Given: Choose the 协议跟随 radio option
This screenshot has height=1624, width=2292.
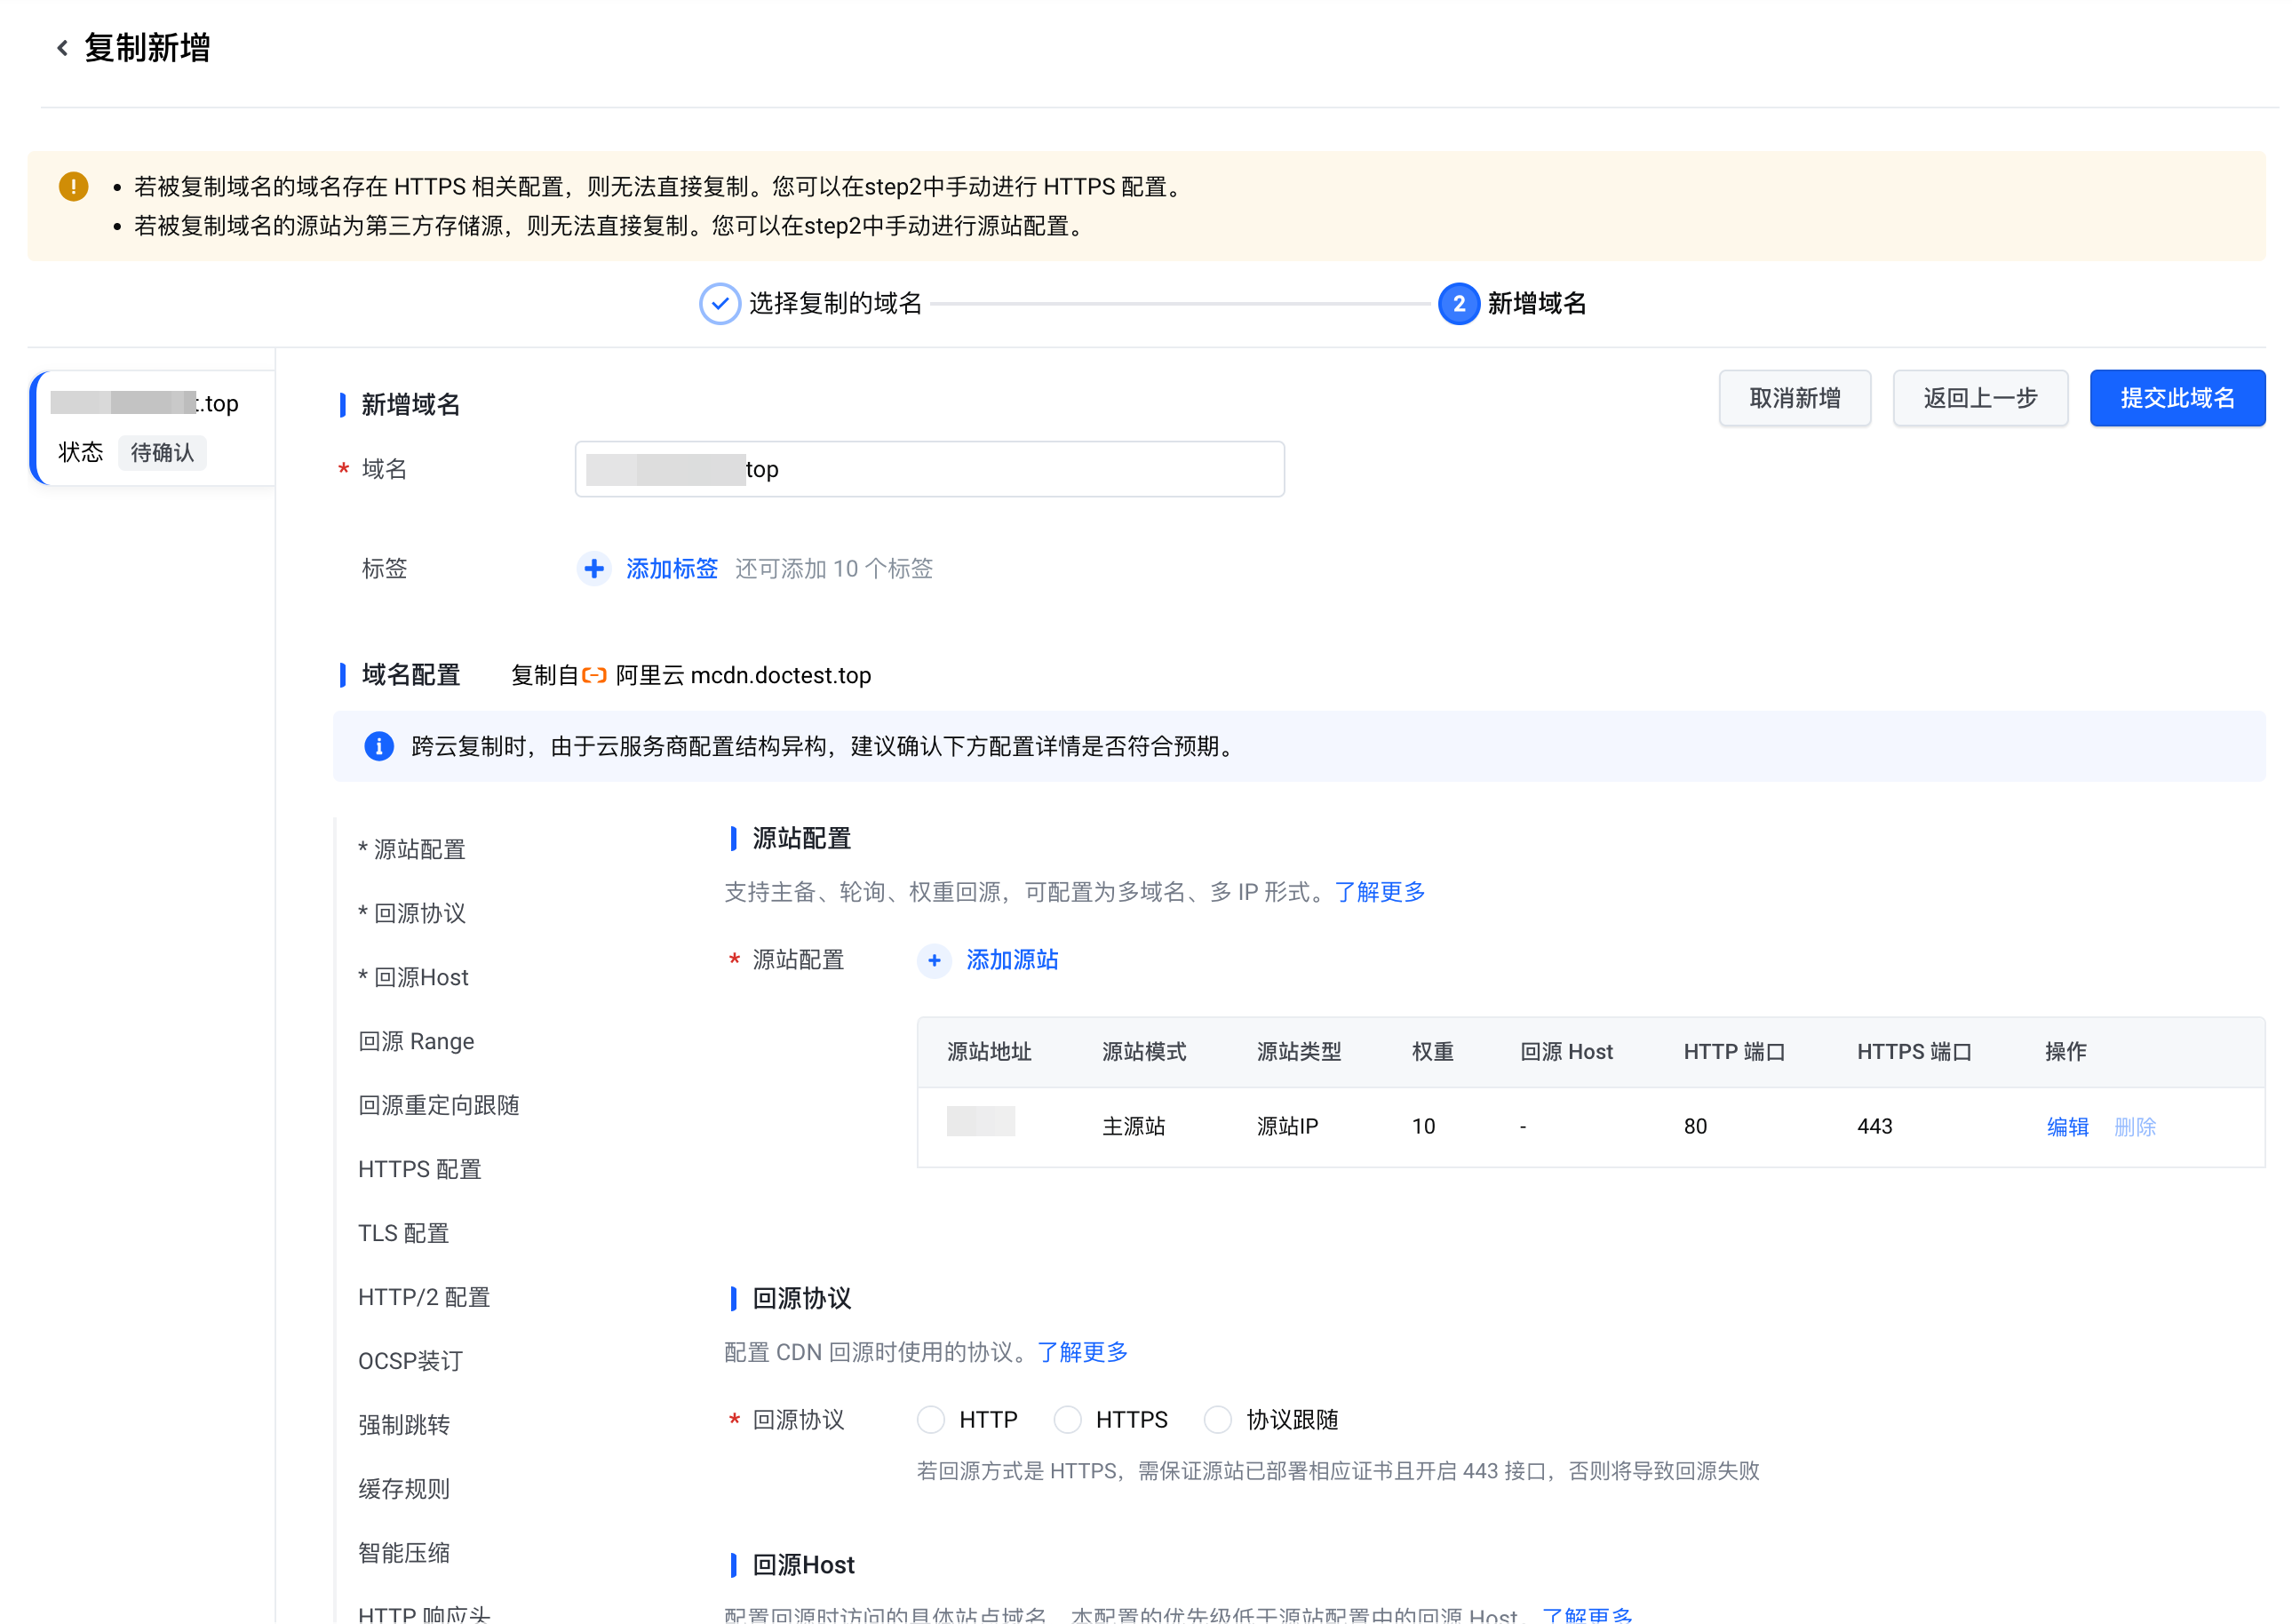Looking at the screenshot, I should (x=1218, y=1420).
